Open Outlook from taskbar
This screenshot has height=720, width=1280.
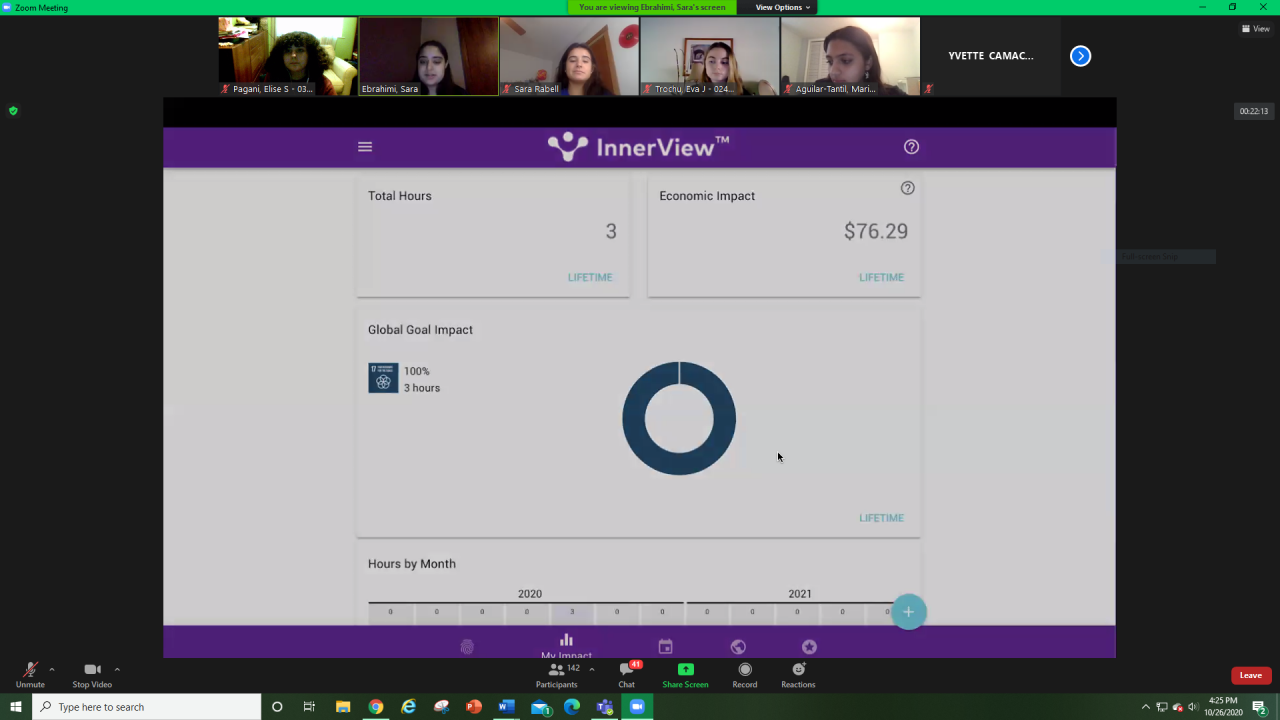tap(540, 707)
